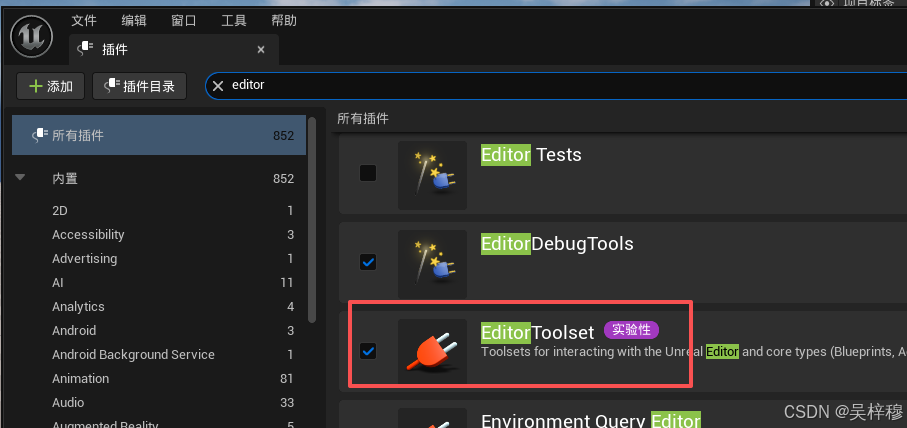907x428 pixels.
Task: Select the 插件 tab
Action: coord(174,50)
